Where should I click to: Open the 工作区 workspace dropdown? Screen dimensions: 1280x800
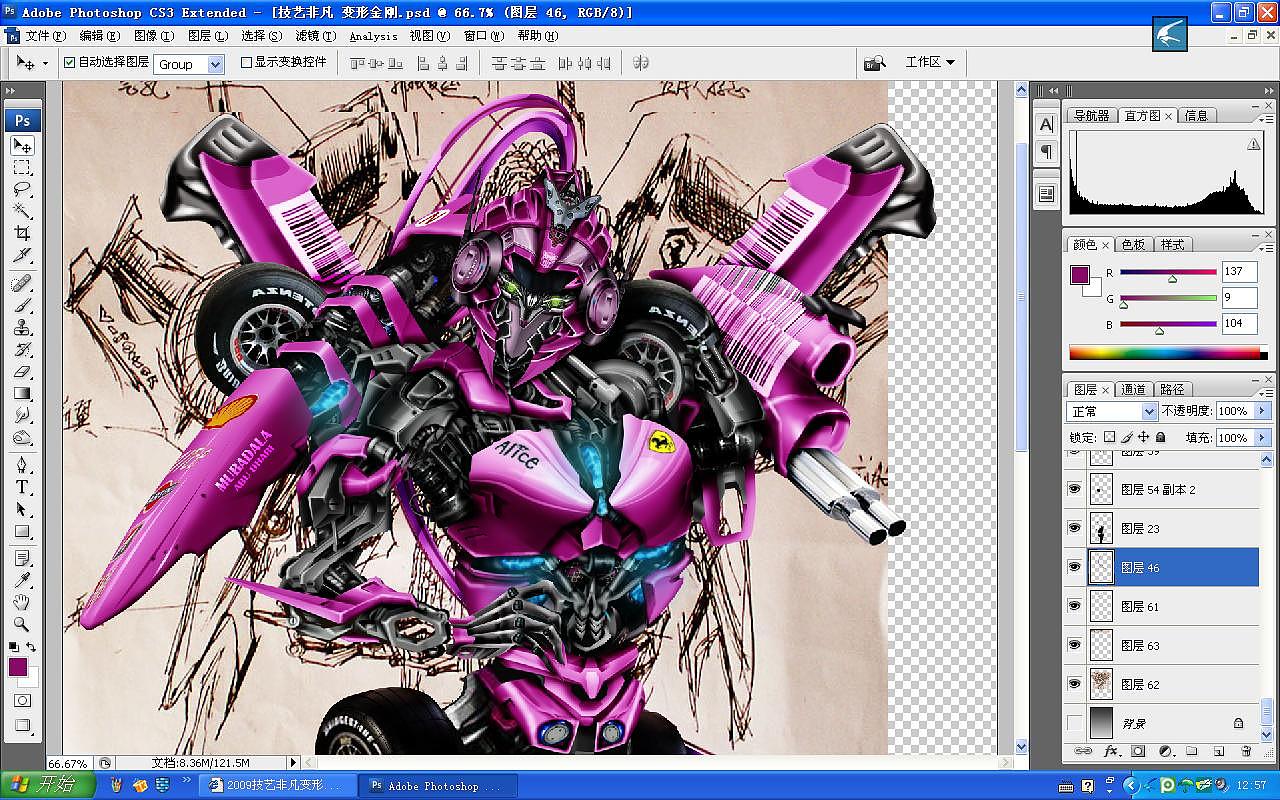pyautogui.click(x=930, y=62)
